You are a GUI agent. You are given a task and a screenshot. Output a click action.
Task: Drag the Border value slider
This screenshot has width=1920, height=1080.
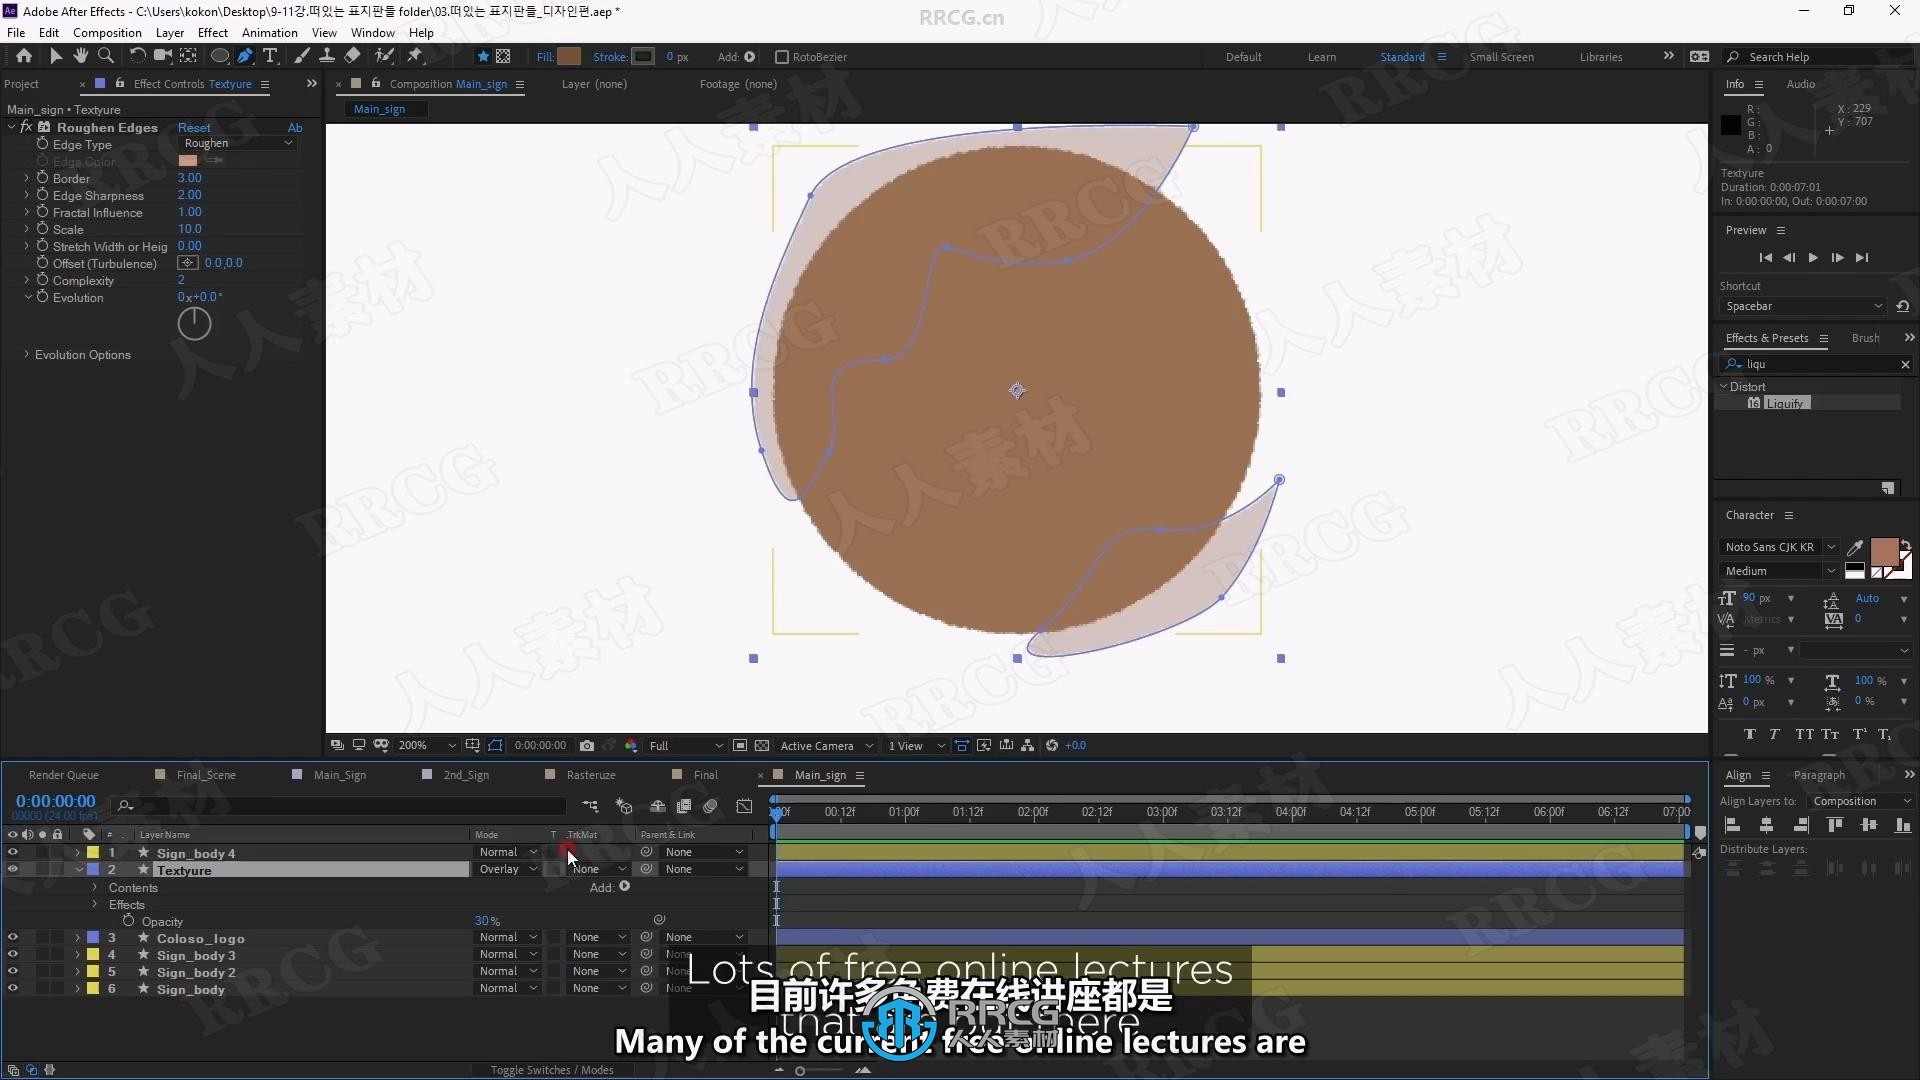(189, 177)
